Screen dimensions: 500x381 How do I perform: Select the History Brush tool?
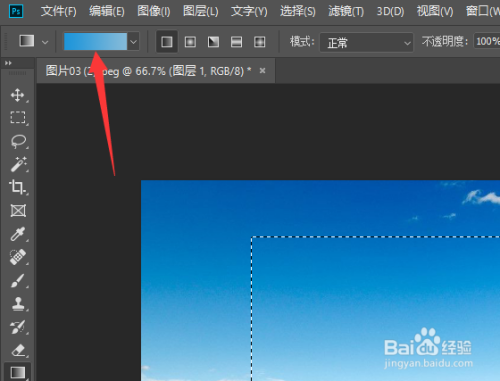coord(18,327)
